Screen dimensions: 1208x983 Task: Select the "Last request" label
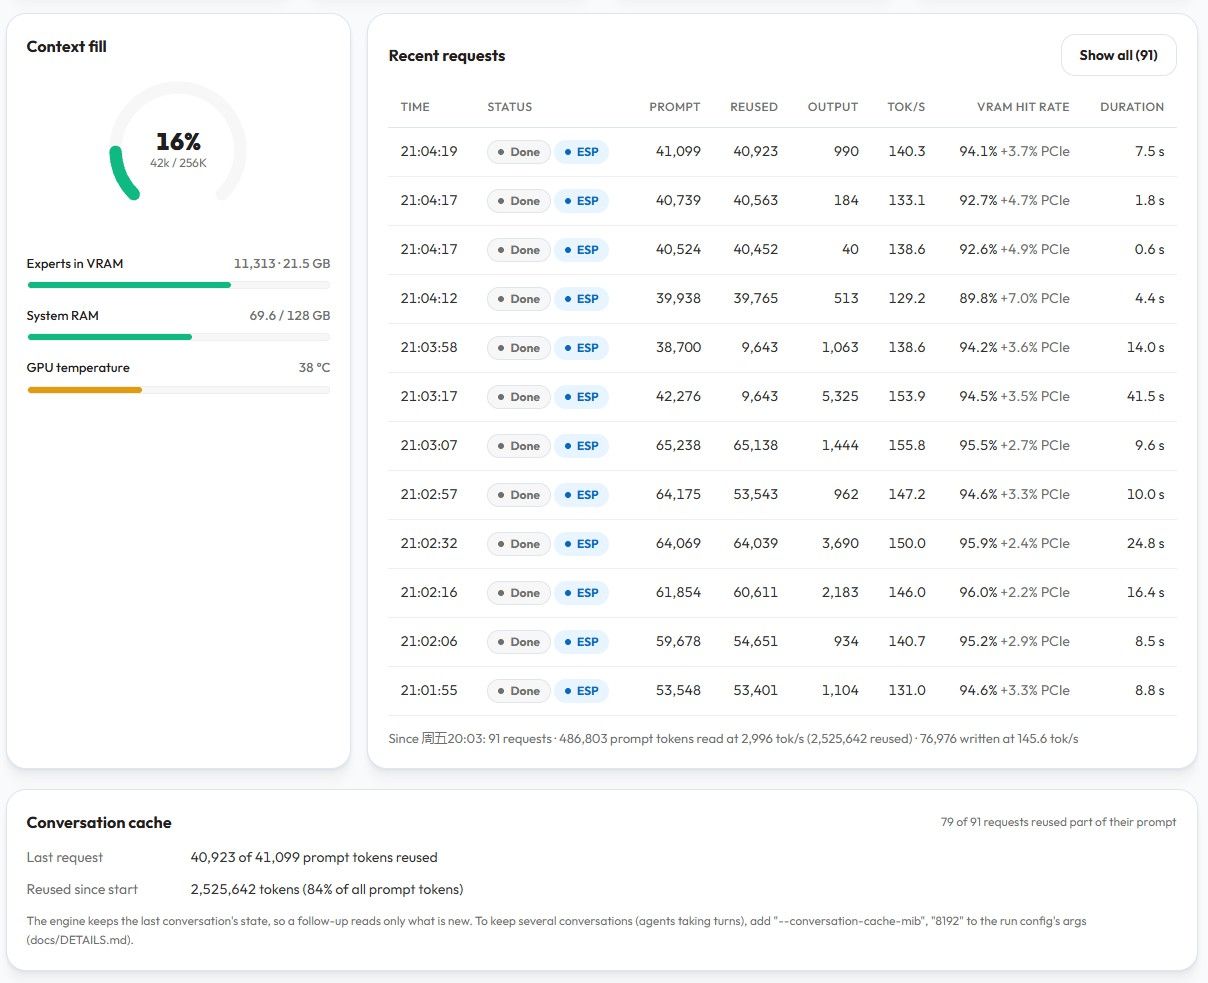coord(65,858)
